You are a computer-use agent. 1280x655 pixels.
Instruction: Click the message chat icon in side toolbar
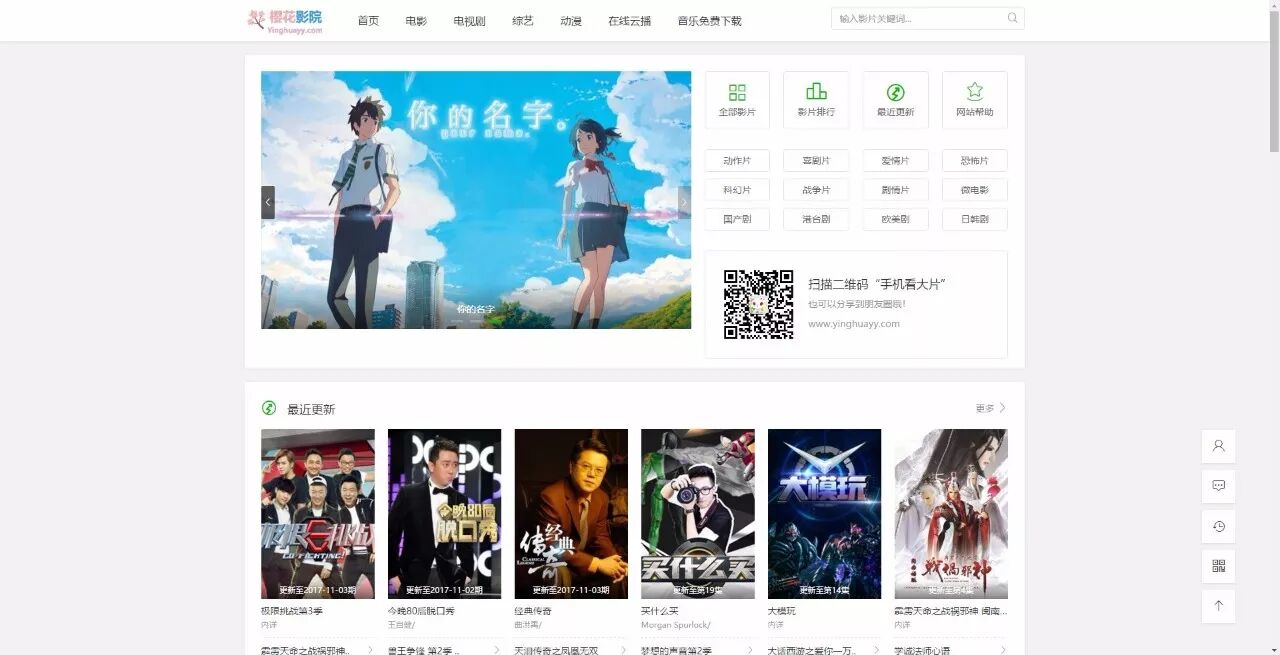tap(1218, 486)
